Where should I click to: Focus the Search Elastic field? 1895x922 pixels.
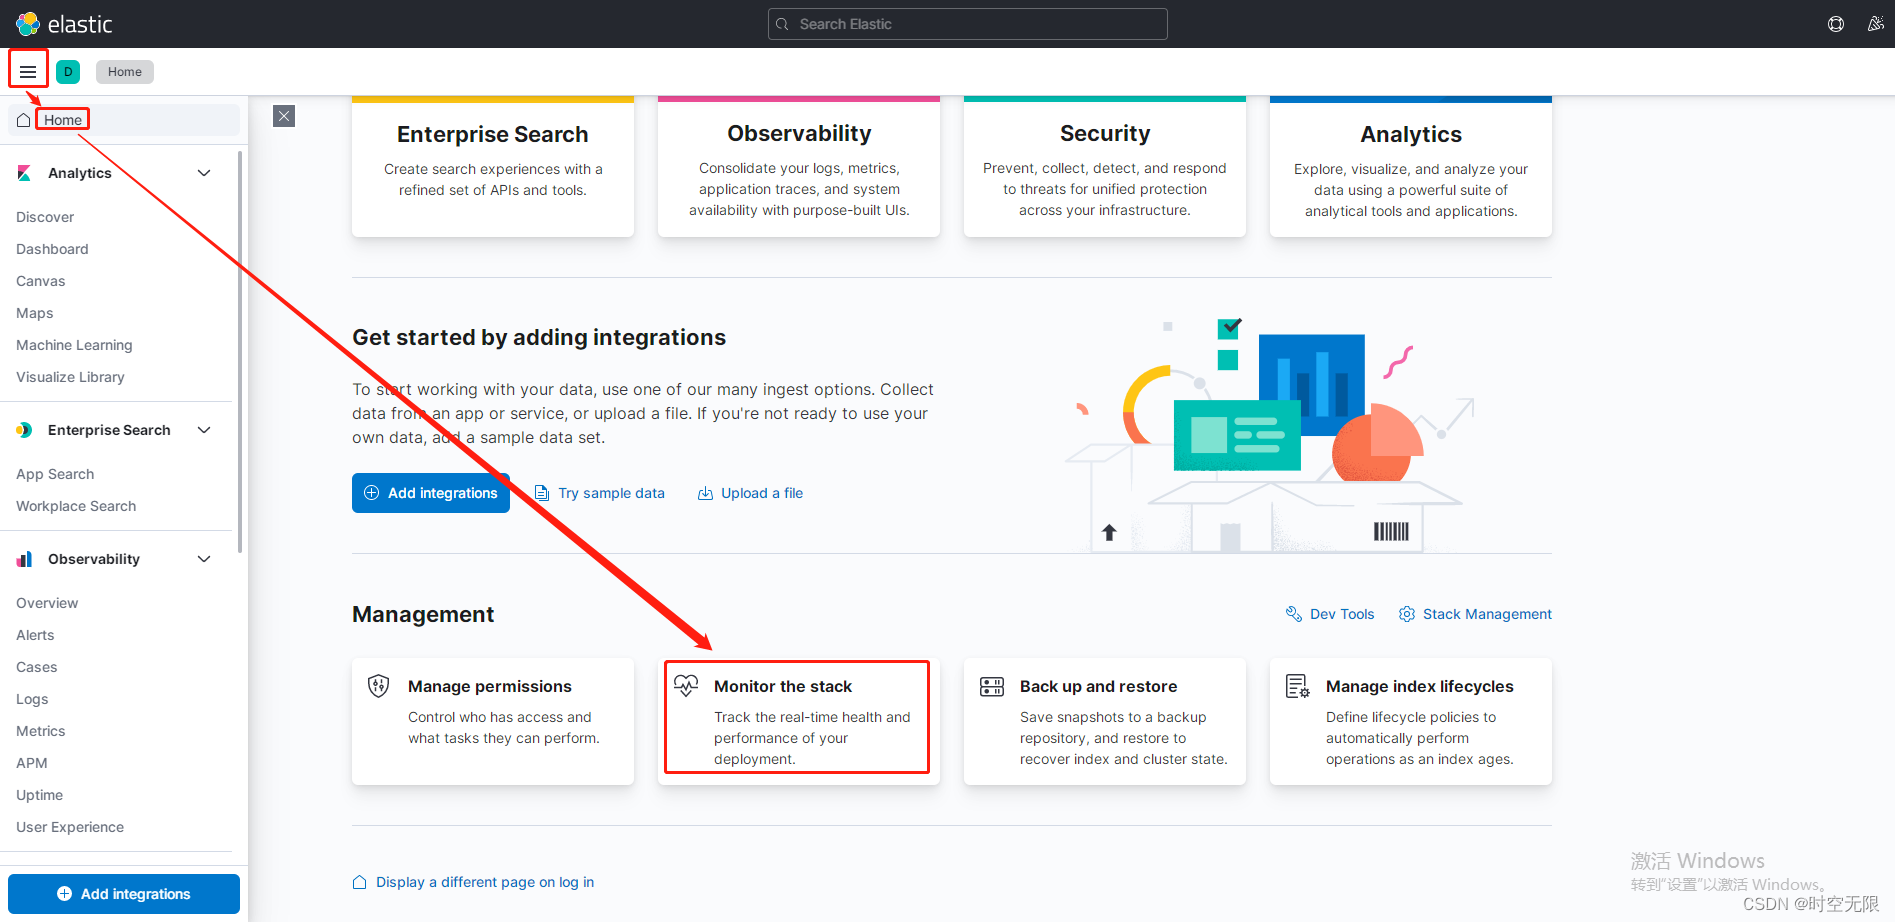click(968, 24)
